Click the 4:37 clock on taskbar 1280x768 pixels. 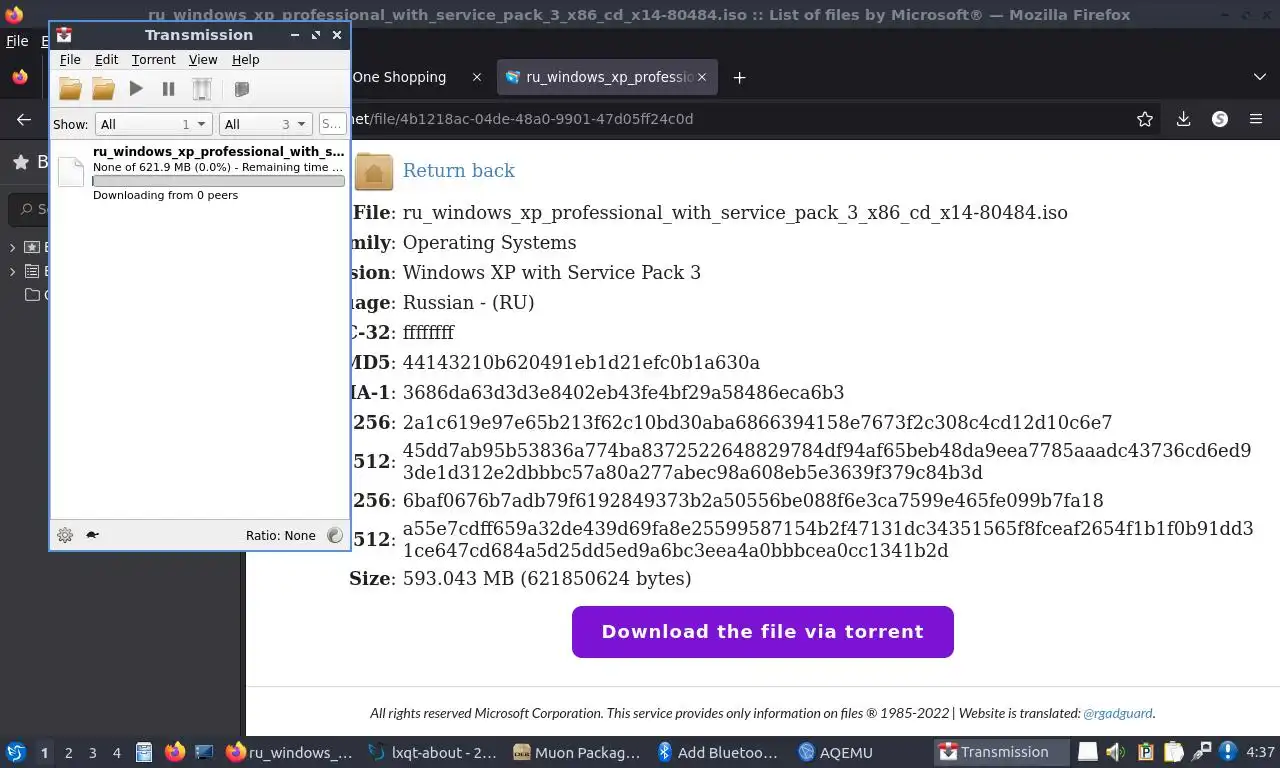click(x=1261, y=752)
